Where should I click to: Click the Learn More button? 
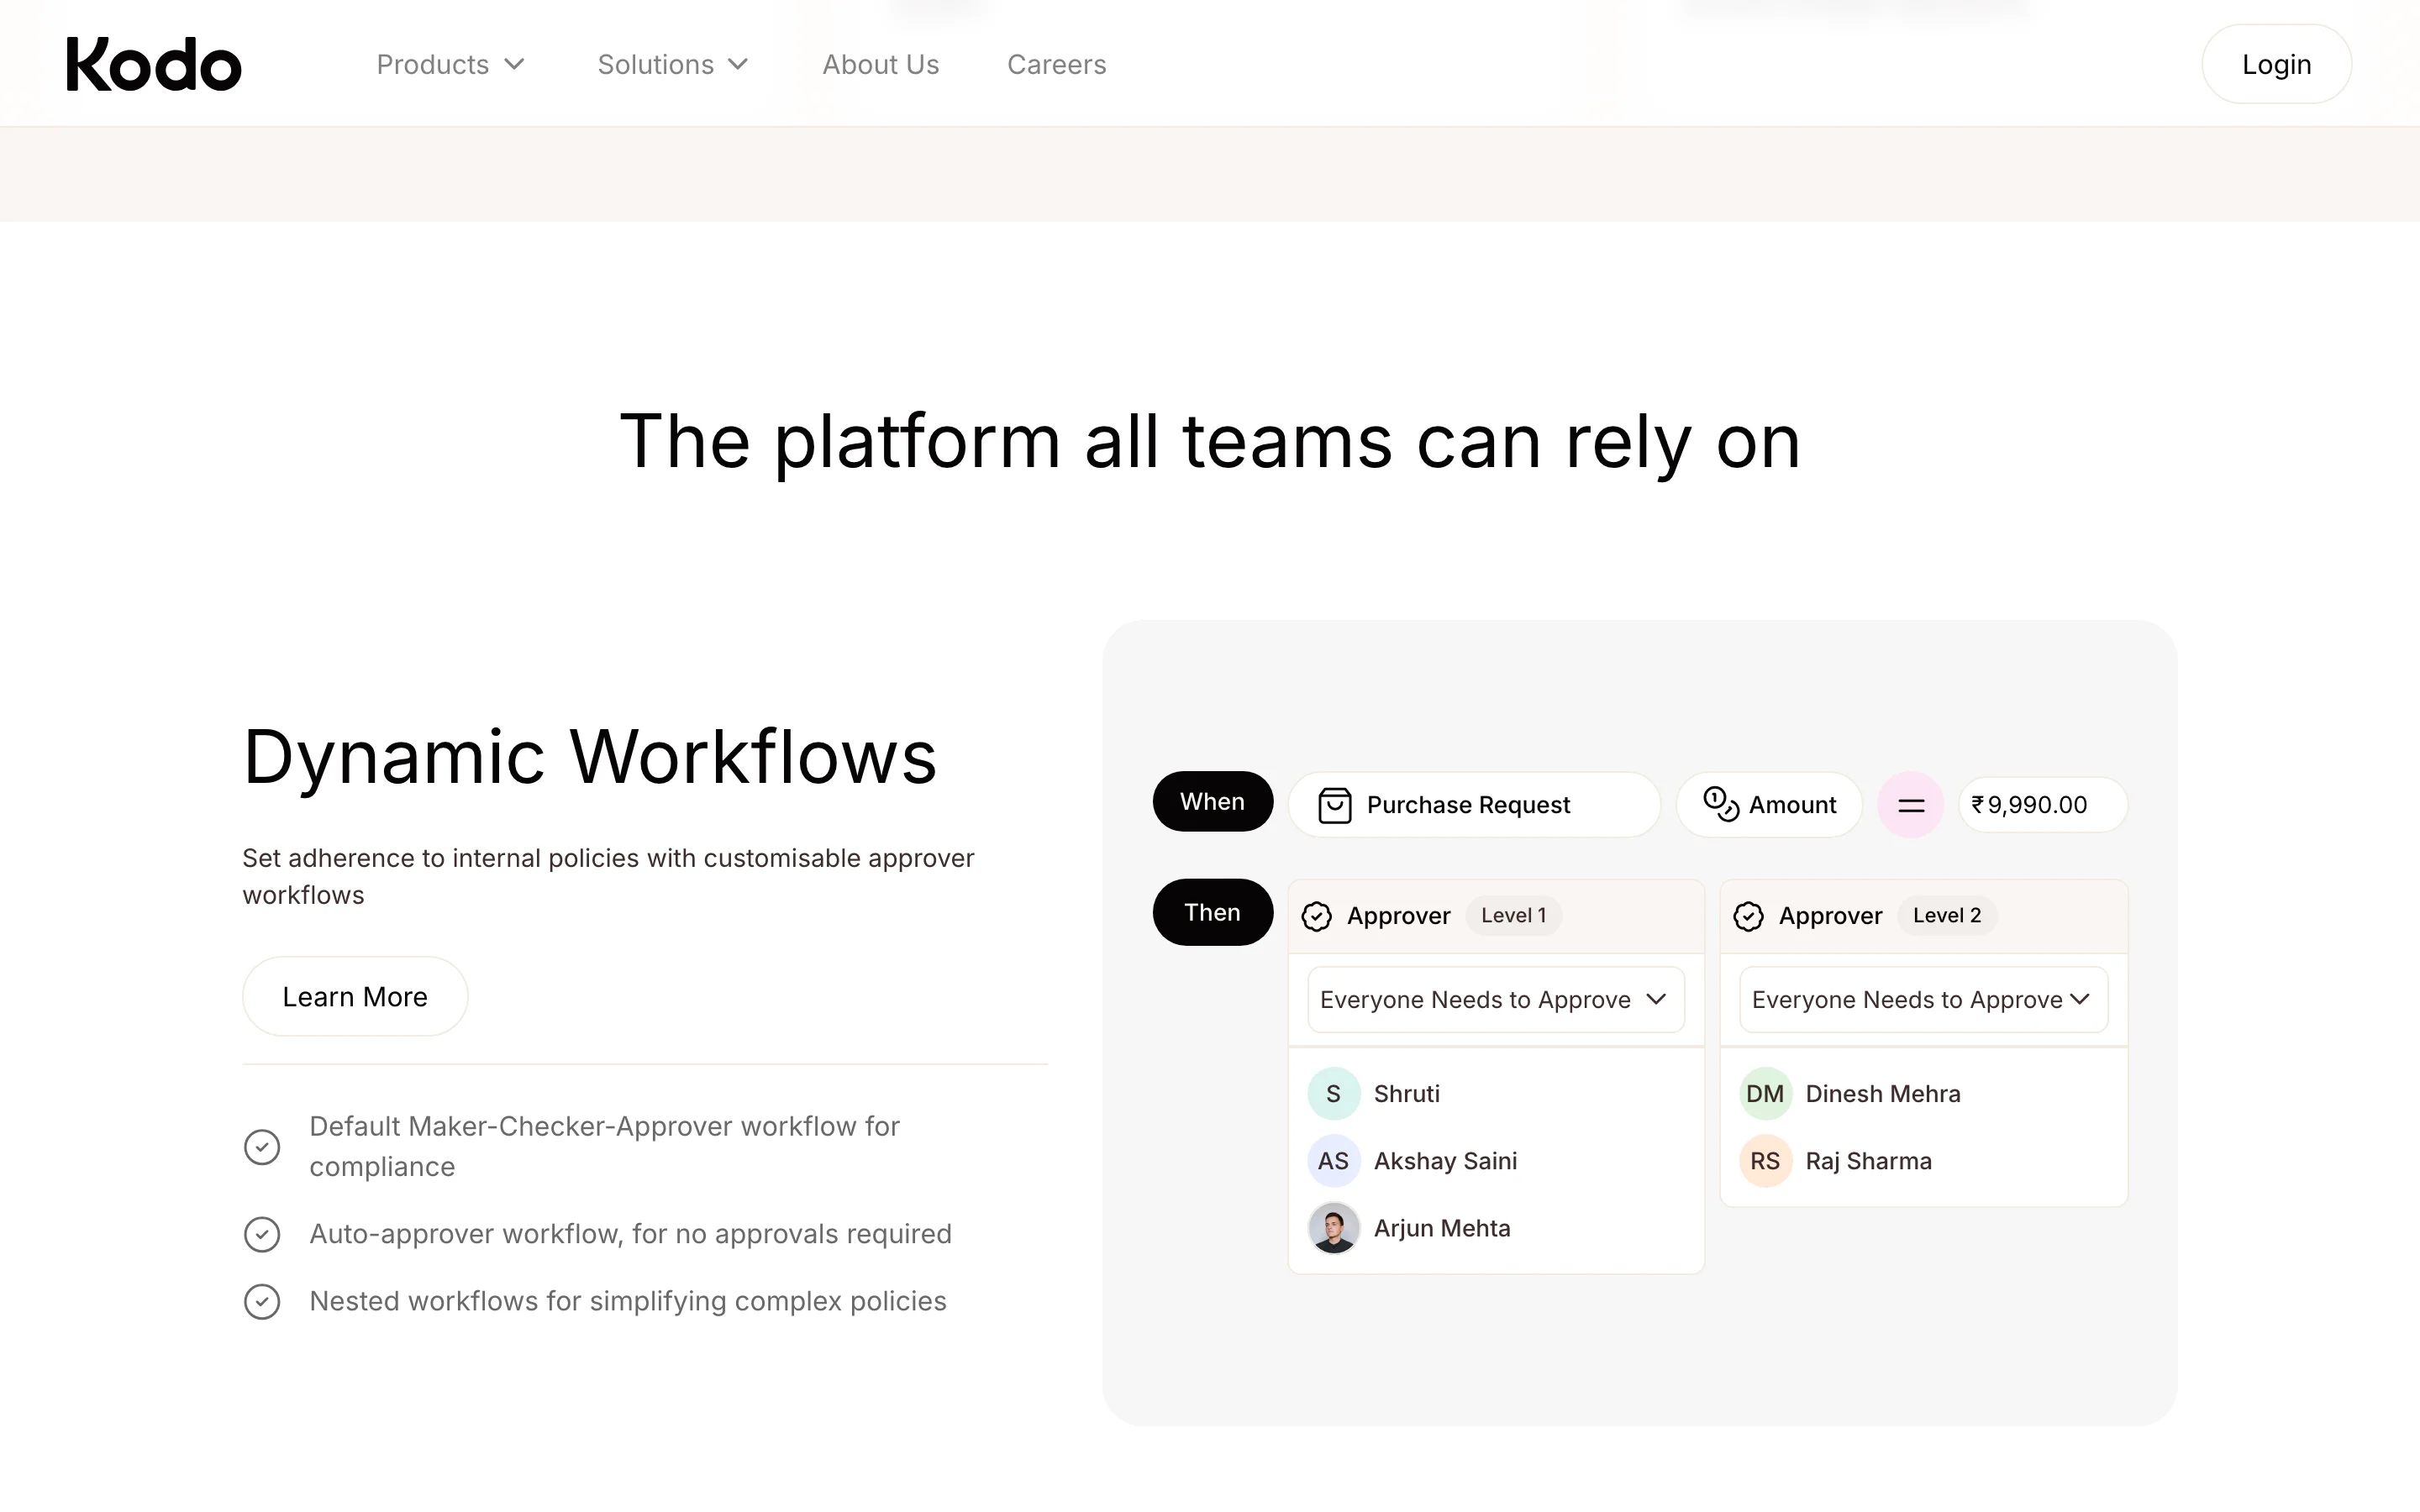(x=355, y=996)
